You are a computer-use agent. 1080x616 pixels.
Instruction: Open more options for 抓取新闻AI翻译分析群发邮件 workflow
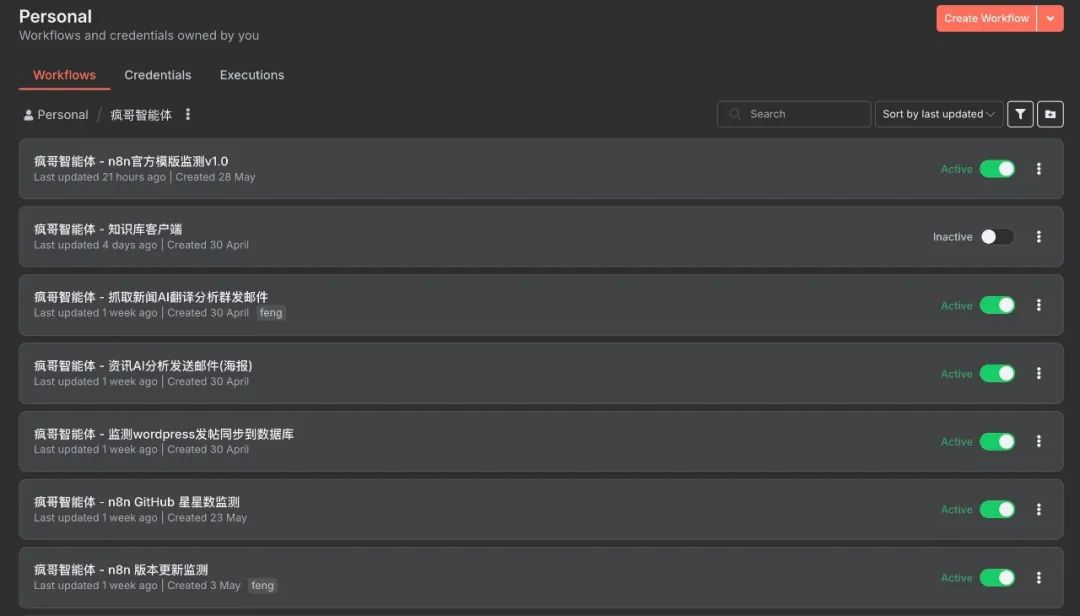click(x=1039, y=305)
